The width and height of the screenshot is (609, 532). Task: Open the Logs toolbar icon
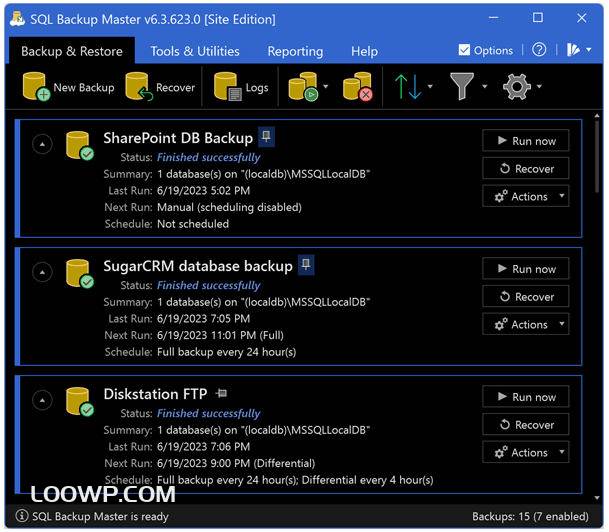228,87
